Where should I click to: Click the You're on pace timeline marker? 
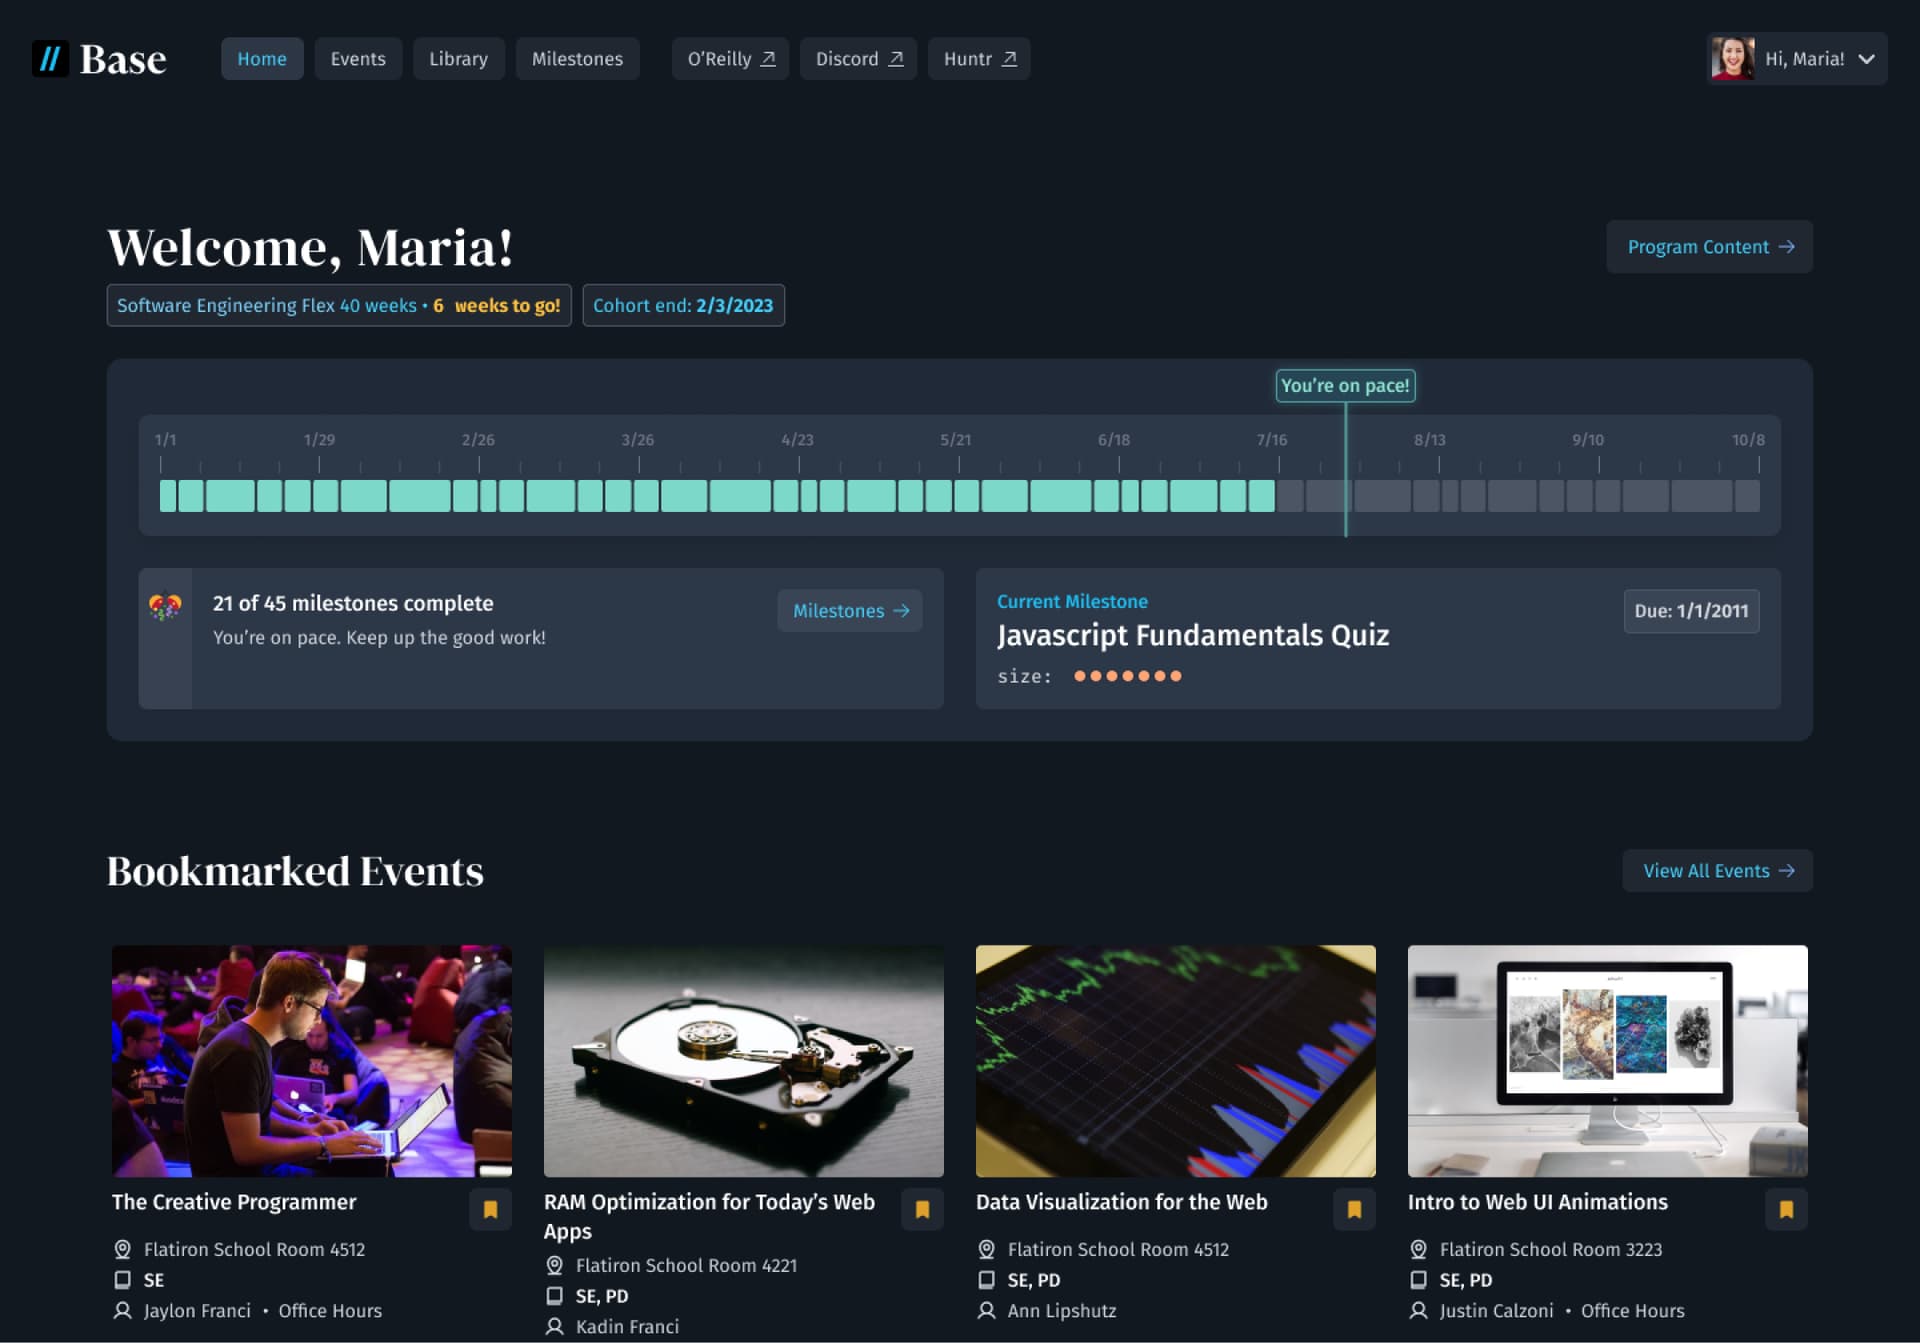[1345, 385]
